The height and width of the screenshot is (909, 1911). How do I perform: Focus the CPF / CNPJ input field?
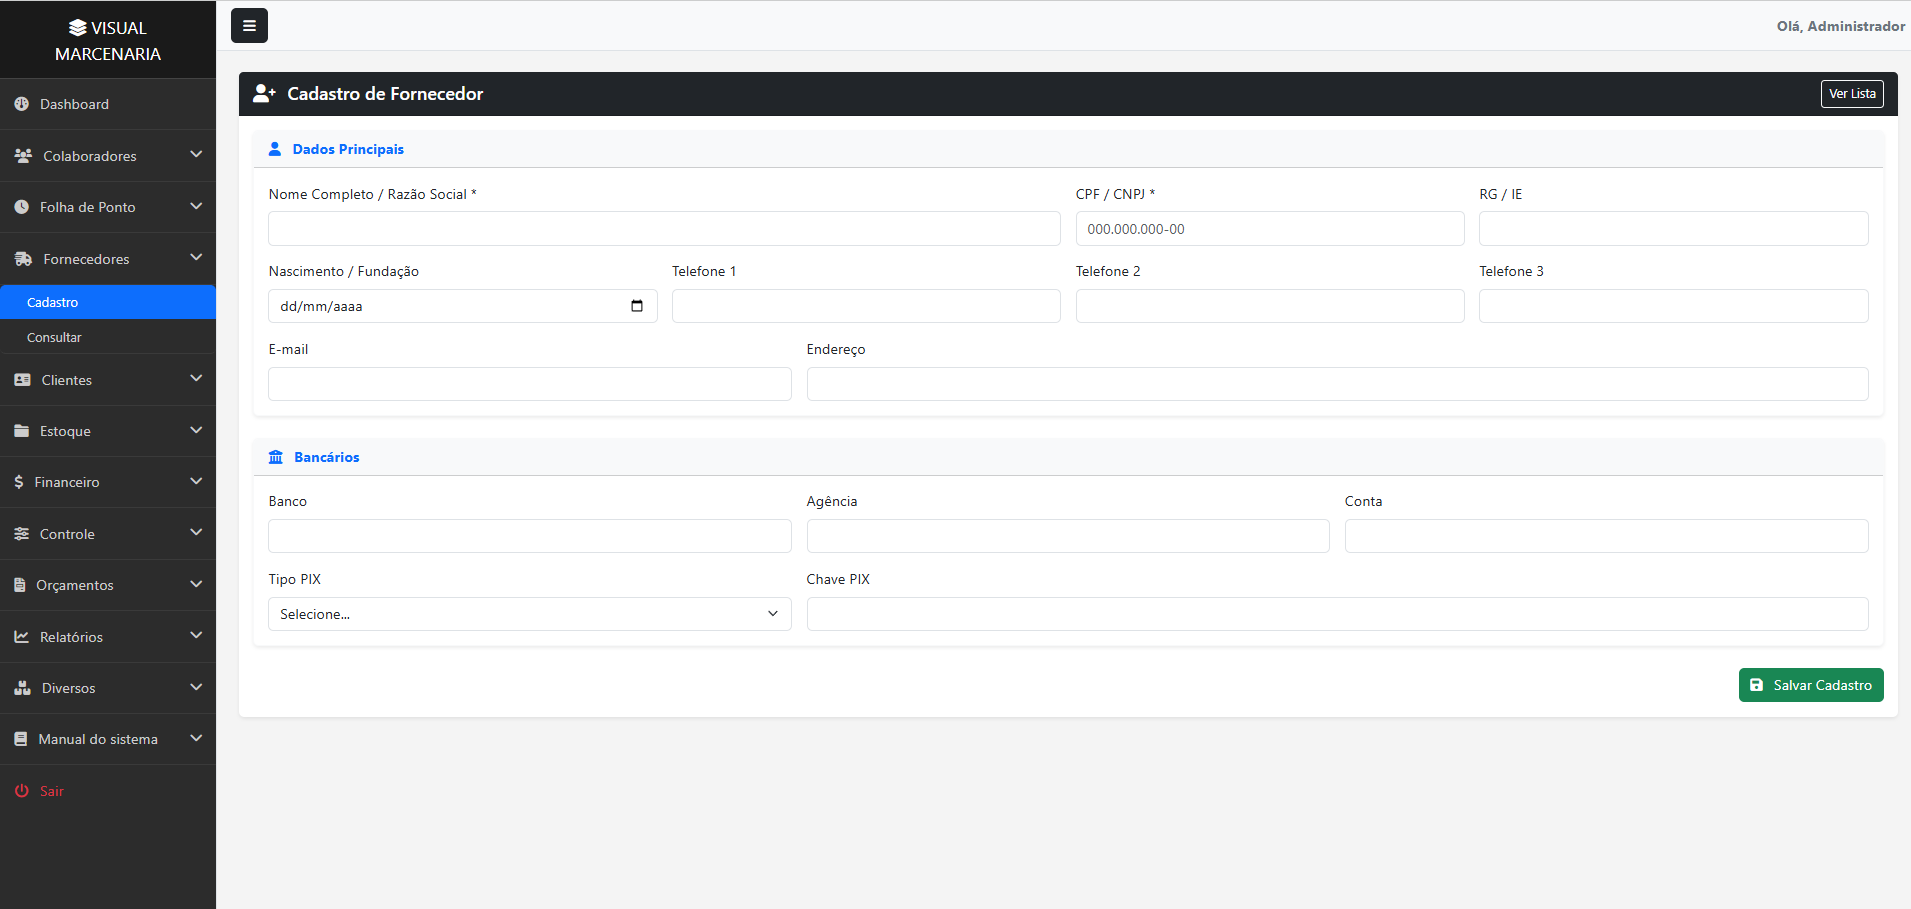coord(1270,229)
